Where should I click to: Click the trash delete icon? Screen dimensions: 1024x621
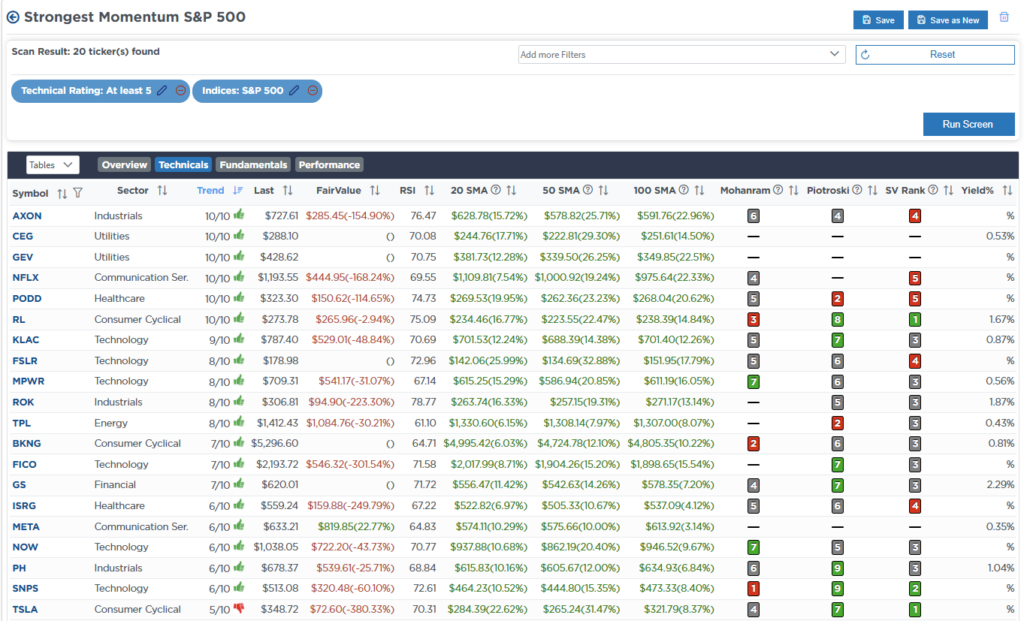[1004, 18]
